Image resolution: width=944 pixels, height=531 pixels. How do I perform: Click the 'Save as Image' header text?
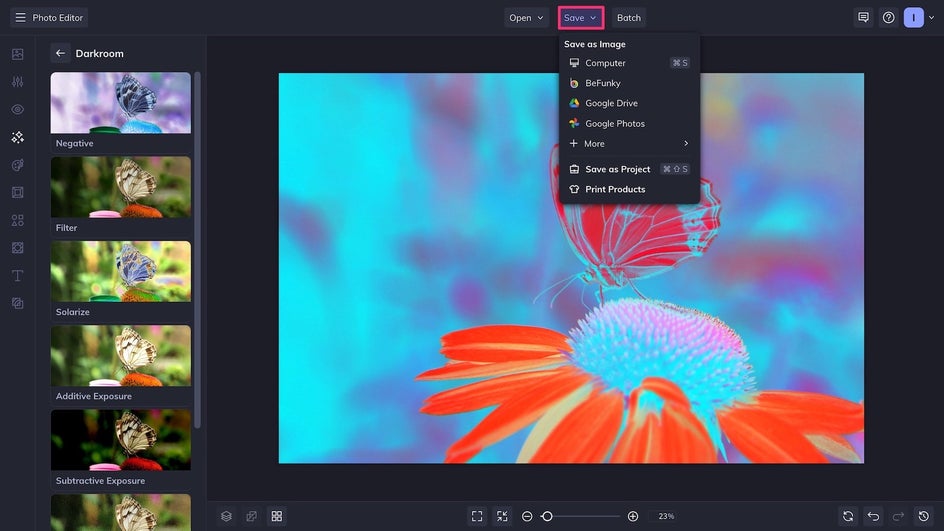(595, 44)
